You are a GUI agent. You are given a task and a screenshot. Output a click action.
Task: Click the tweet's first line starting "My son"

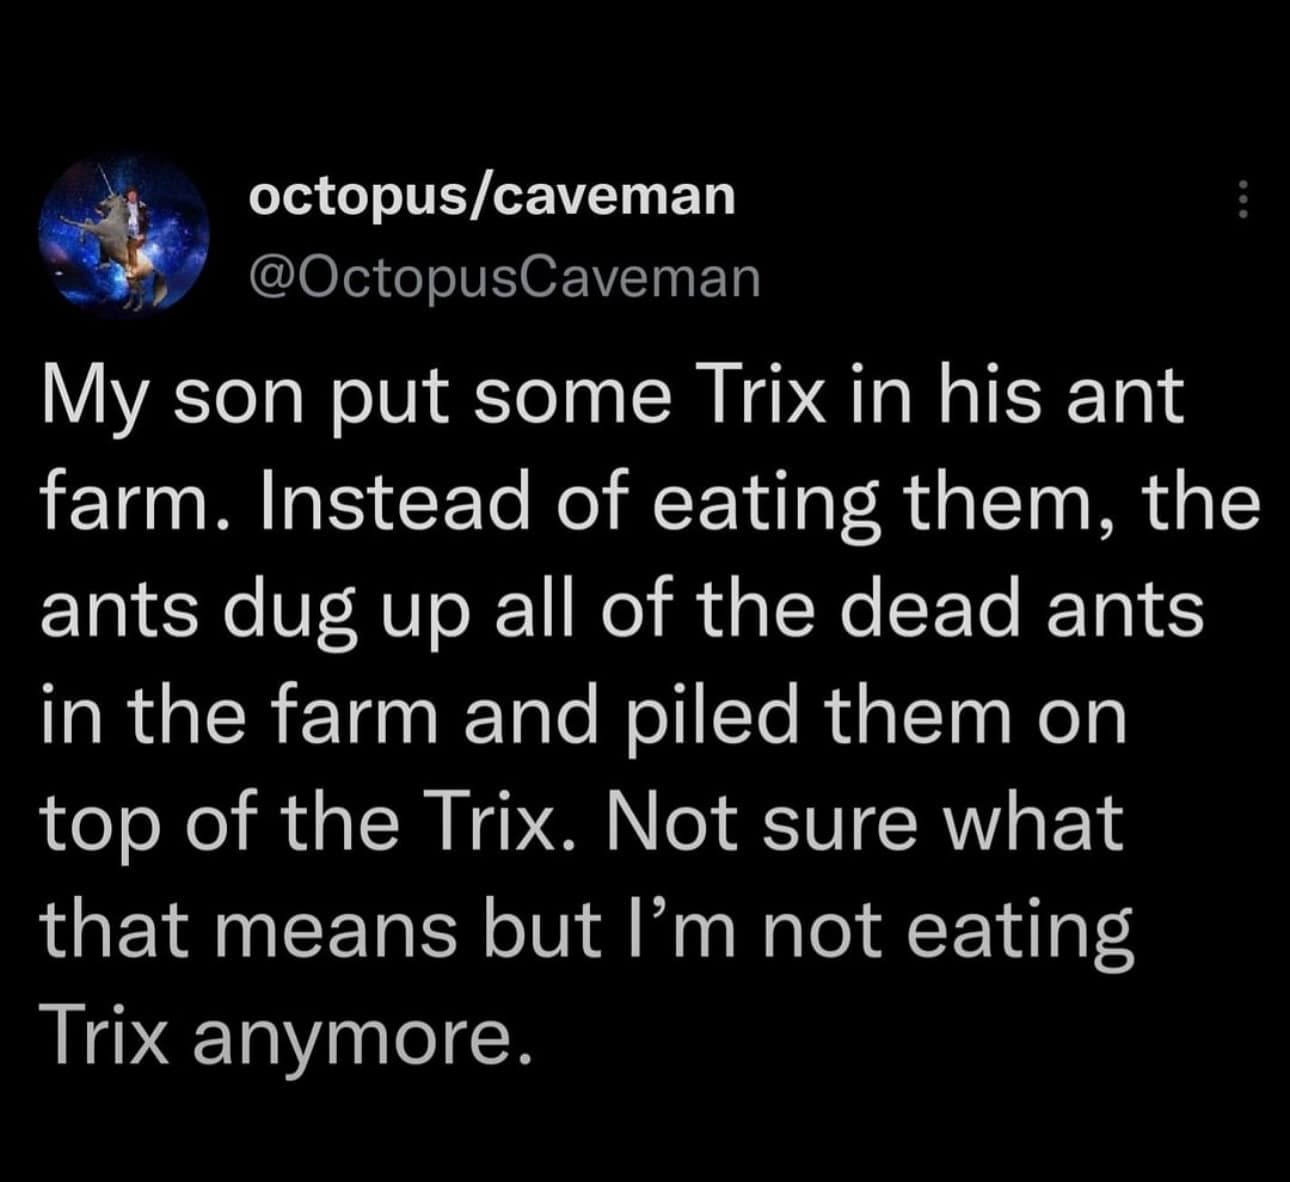610,392
